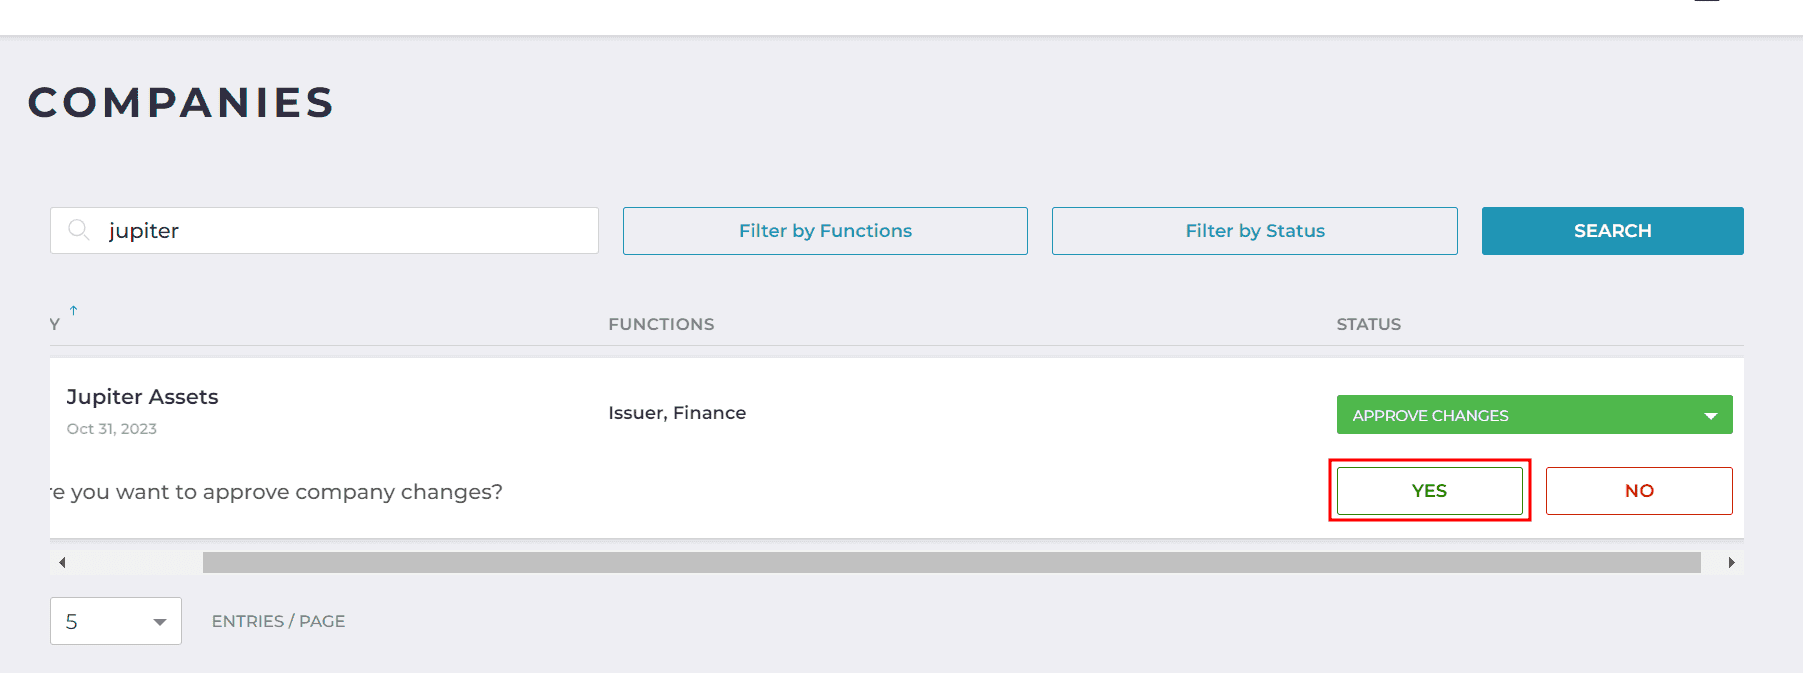Sort by the FUNCTIONS column header
Screen dimensions: 1803x673
click(x=661, y=324)
